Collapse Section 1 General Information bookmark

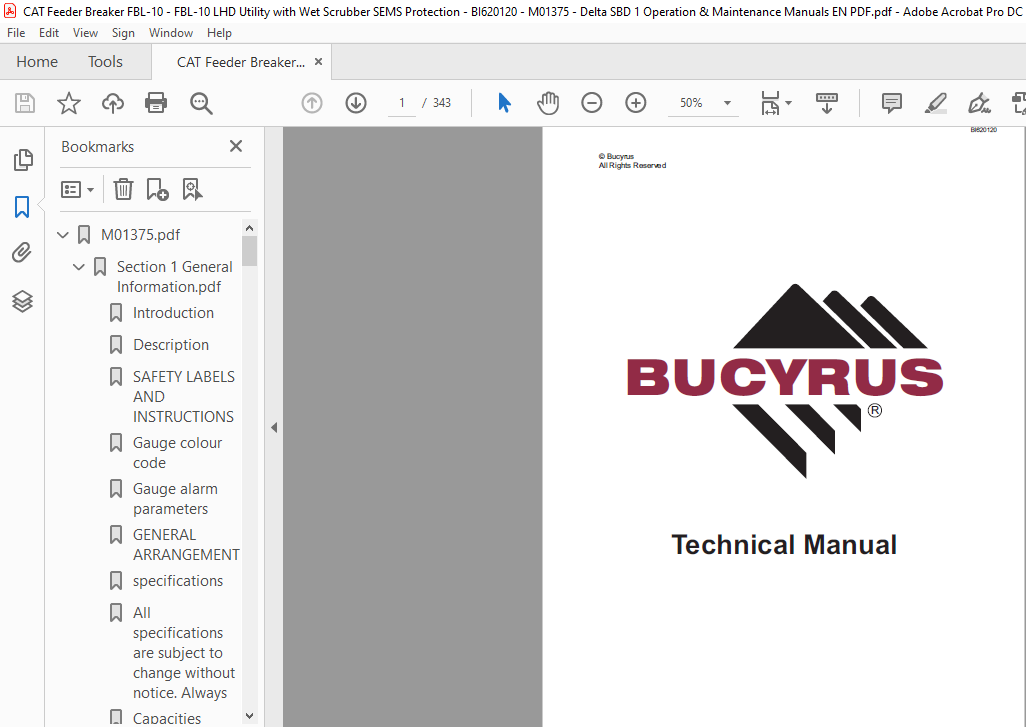coord(79,266)
